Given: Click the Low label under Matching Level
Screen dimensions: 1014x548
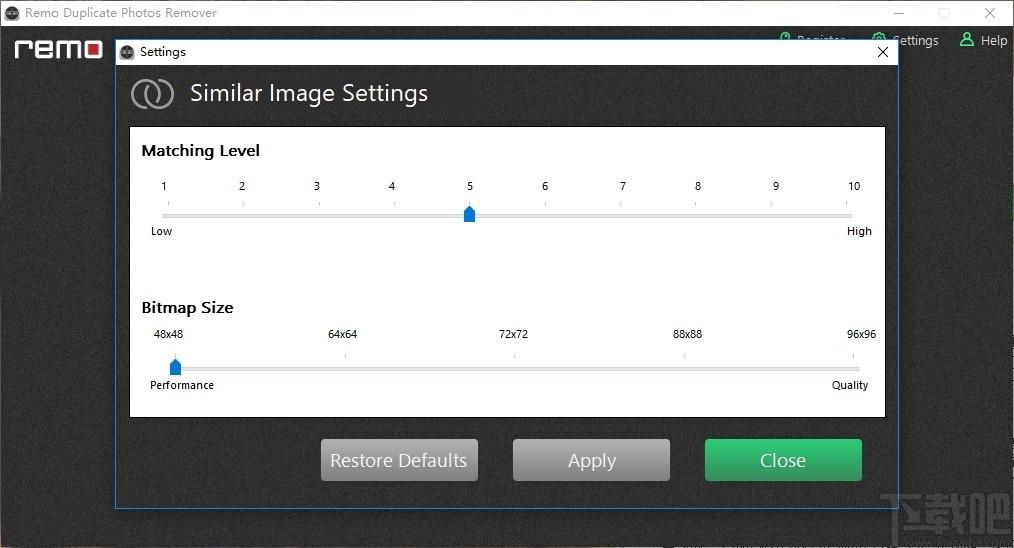Looking at the screenshot, I should pyautogui.click(x=162, y=232).
